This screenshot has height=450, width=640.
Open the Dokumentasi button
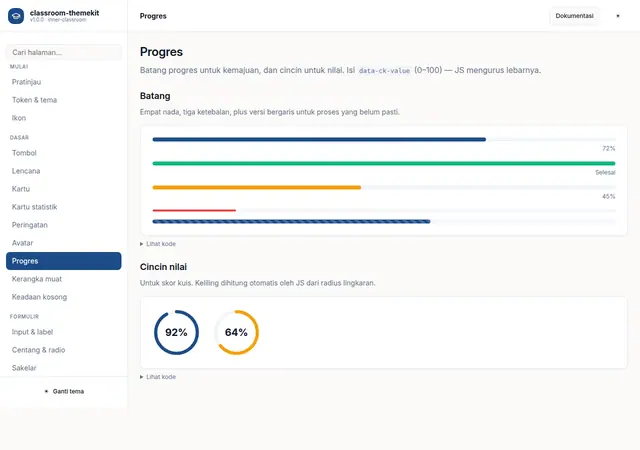[x=574, y=16]
